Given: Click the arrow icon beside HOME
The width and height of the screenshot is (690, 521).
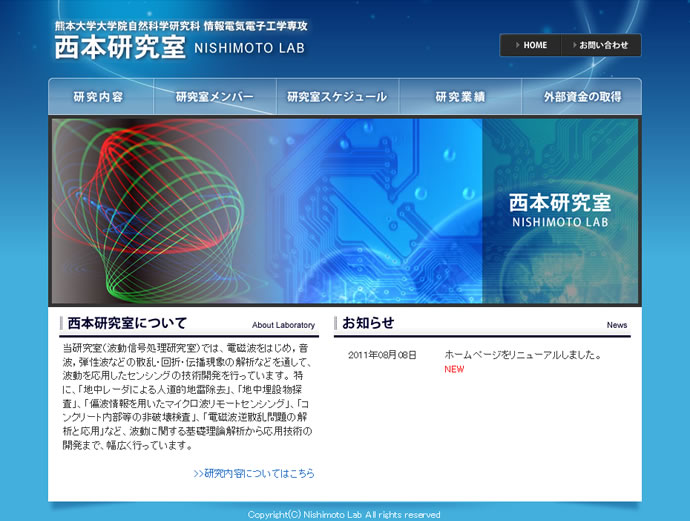Looking at the screenshot, I should click(x=518, y=45).
